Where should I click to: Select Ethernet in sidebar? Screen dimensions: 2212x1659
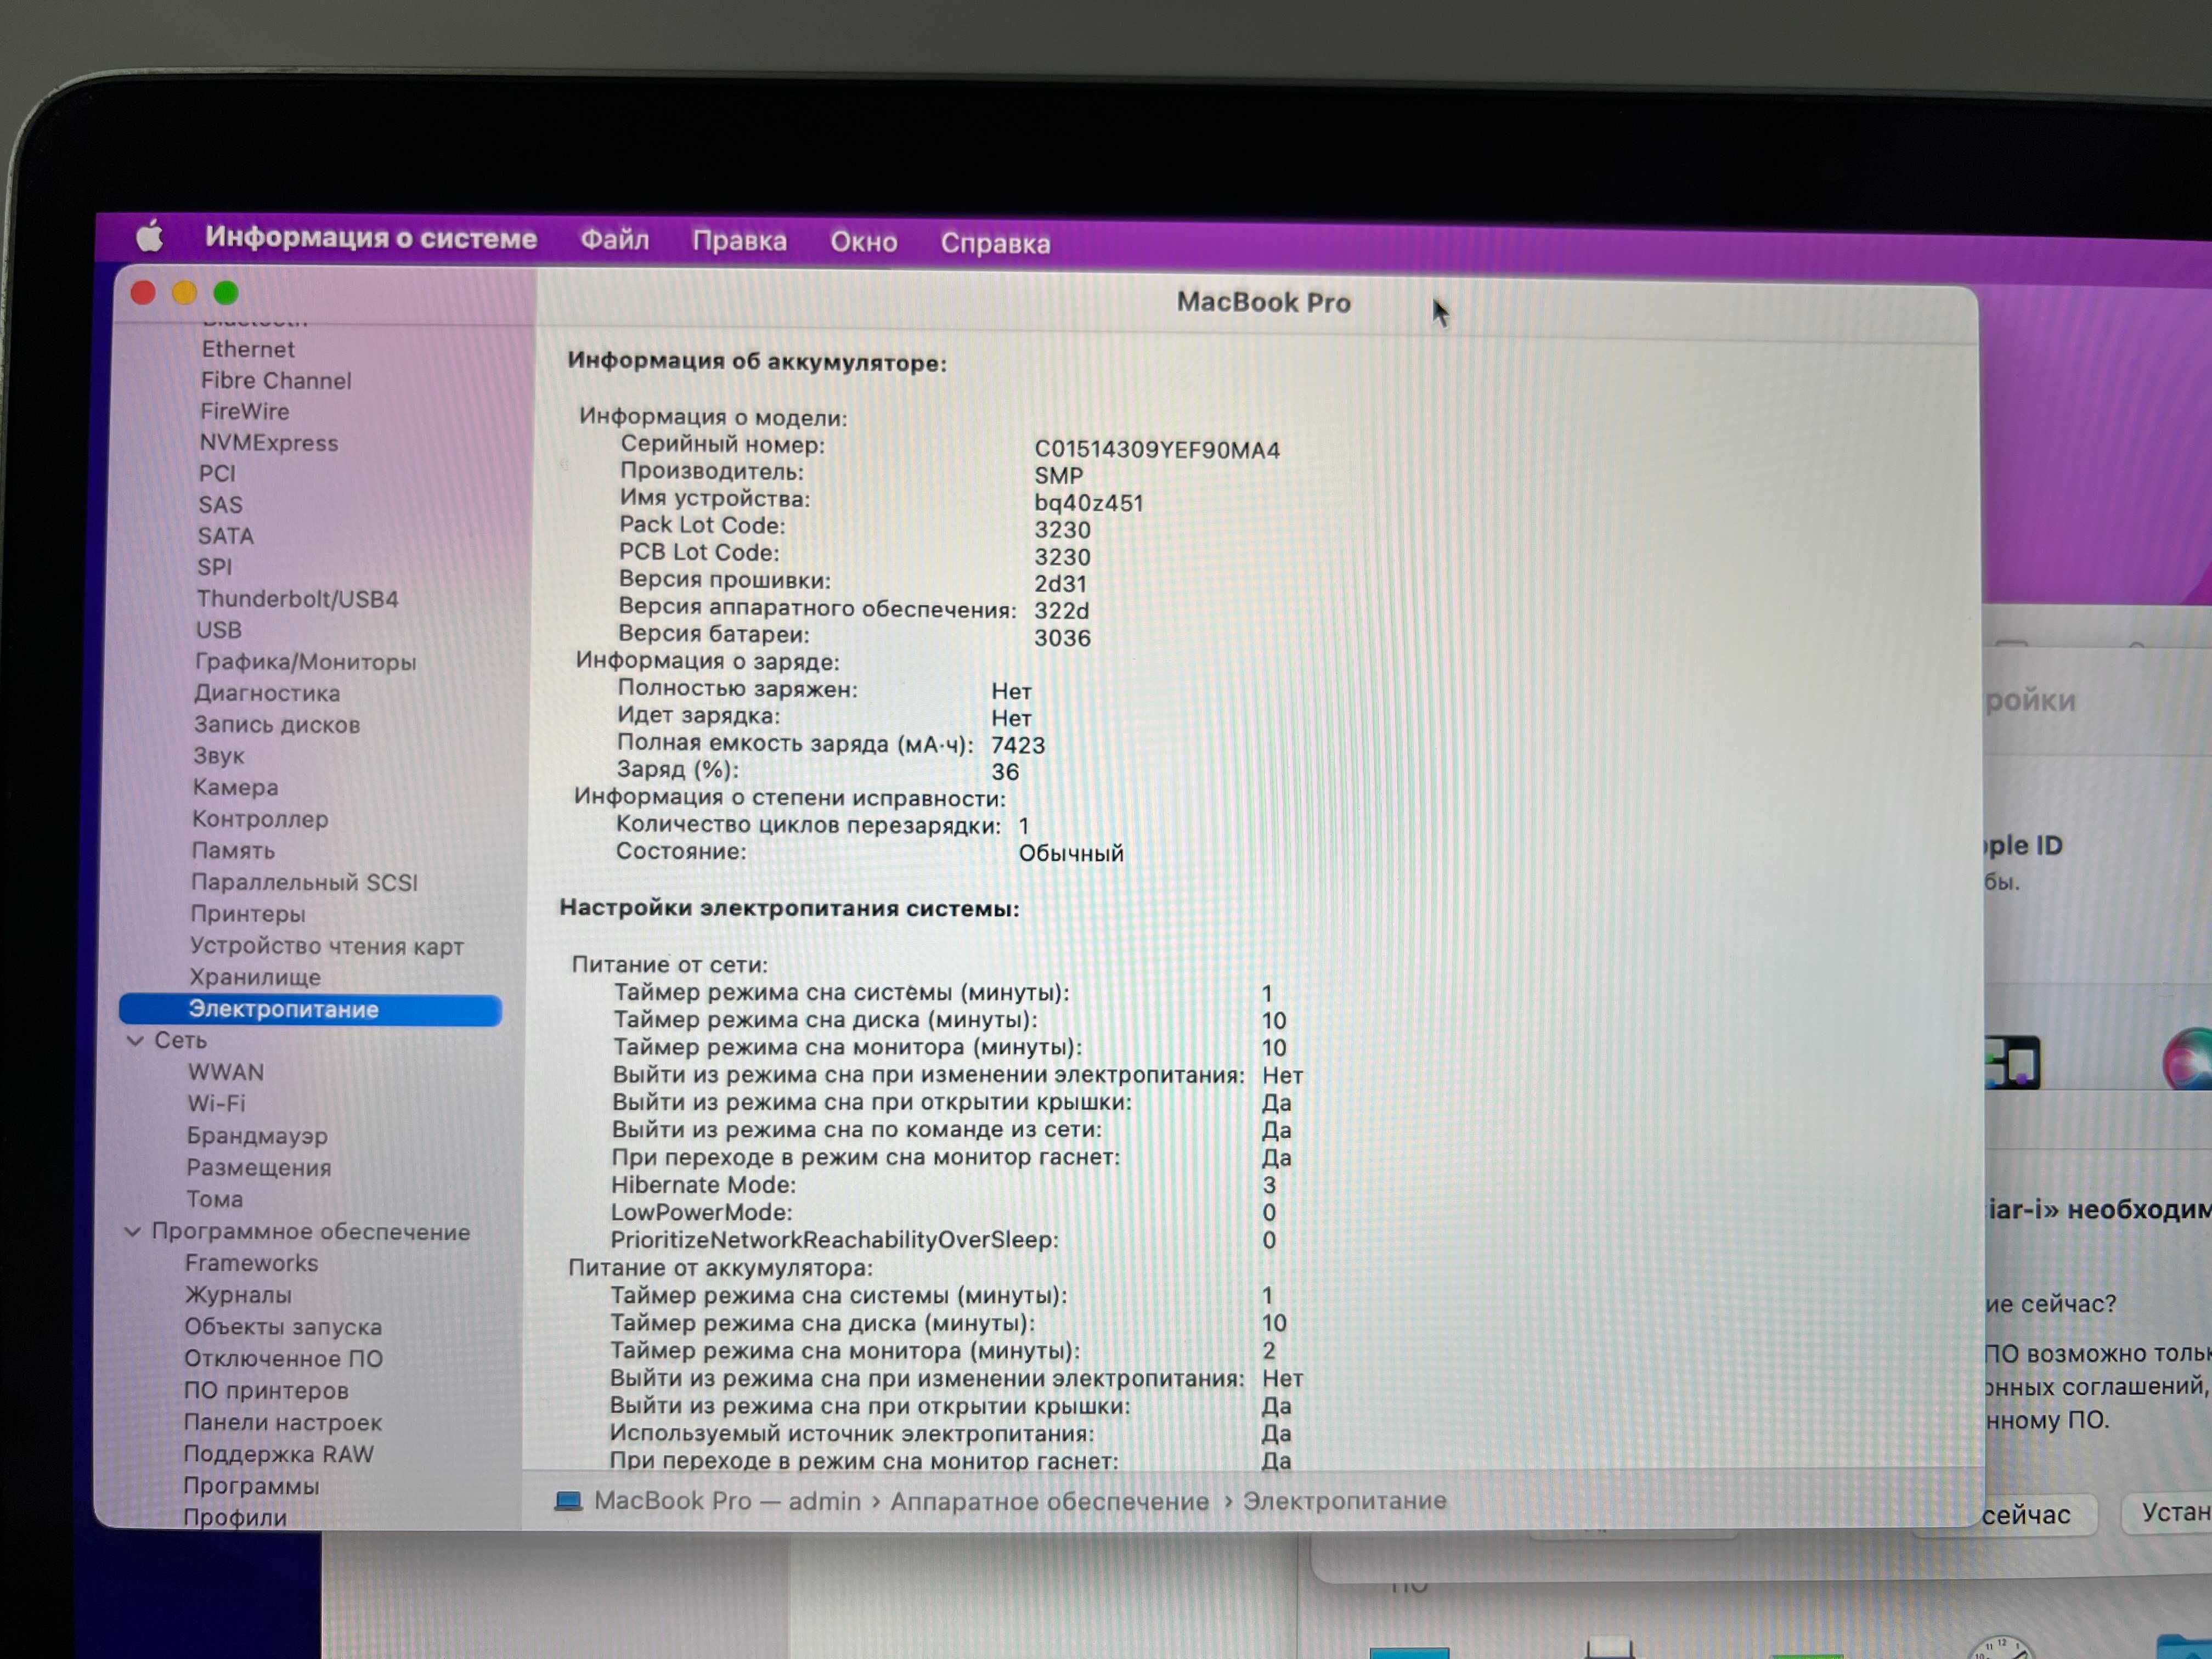[248, 349]
